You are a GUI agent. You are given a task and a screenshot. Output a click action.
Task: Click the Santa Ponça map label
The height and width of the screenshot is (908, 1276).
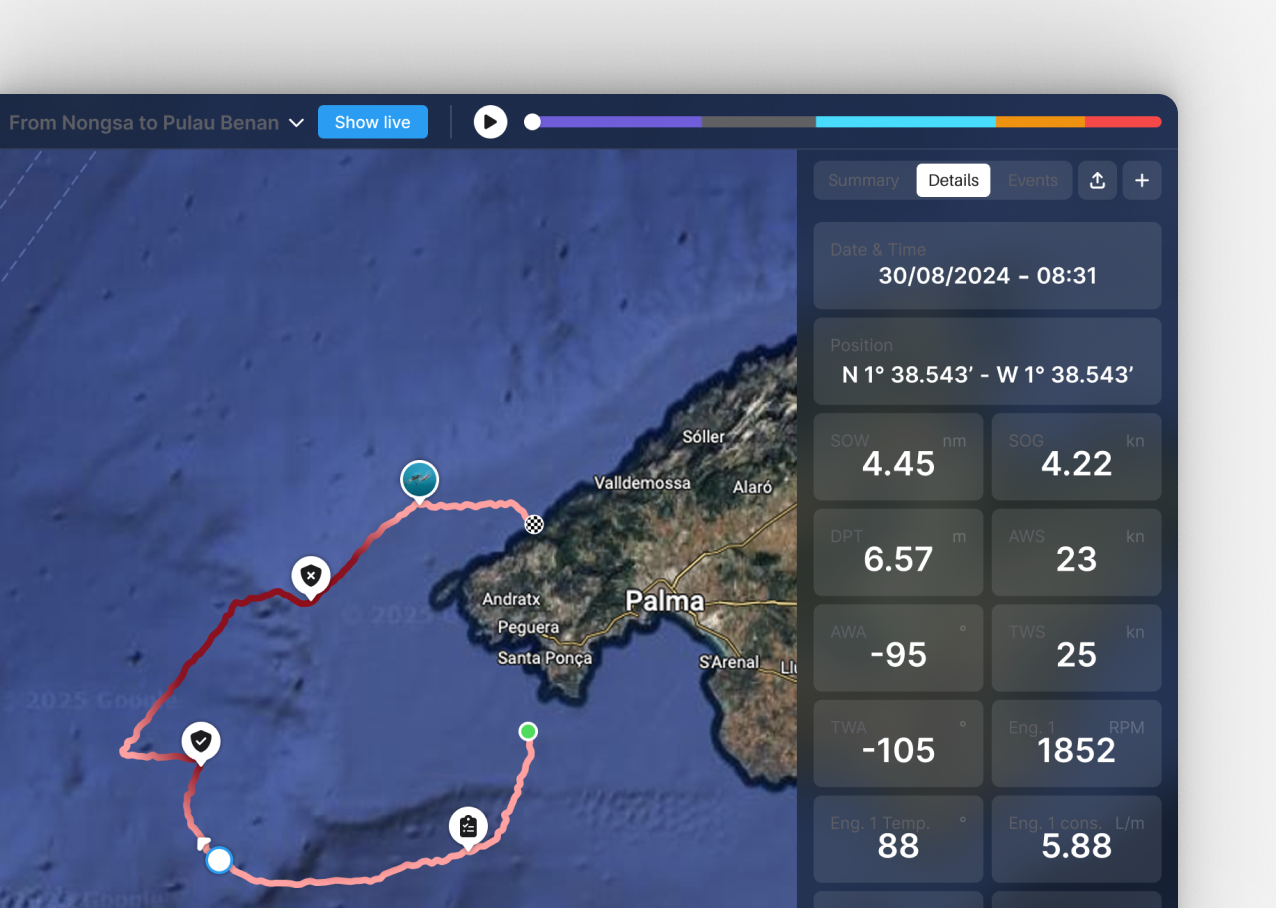pyautogui.click(x=545, y=658)
